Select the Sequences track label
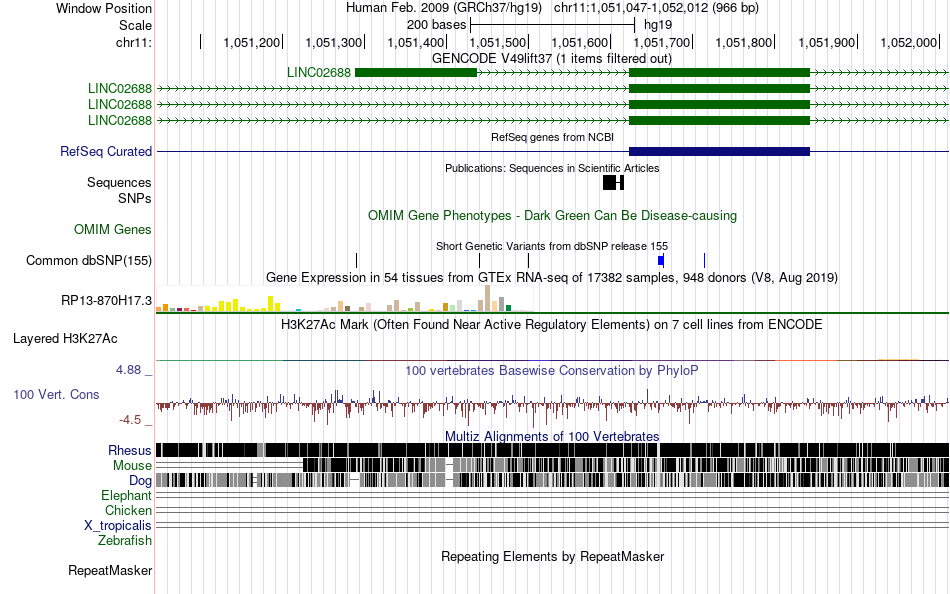 (119, 182)
